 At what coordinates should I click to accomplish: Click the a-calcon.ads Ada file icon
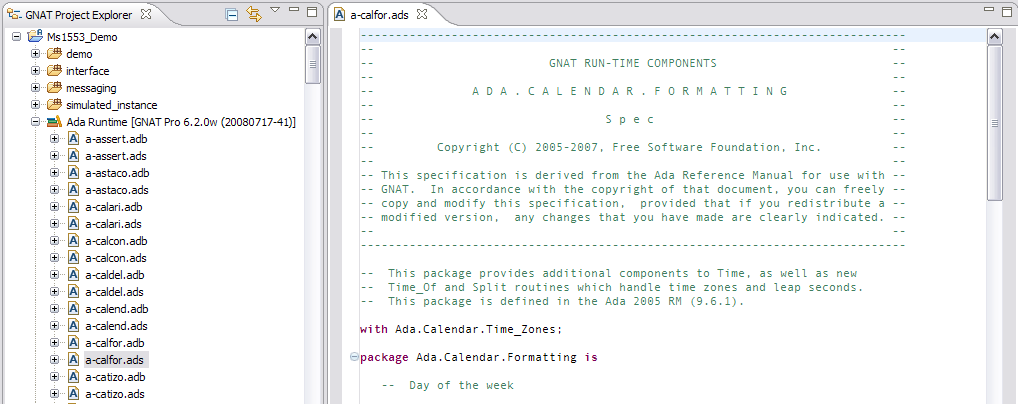73,257
